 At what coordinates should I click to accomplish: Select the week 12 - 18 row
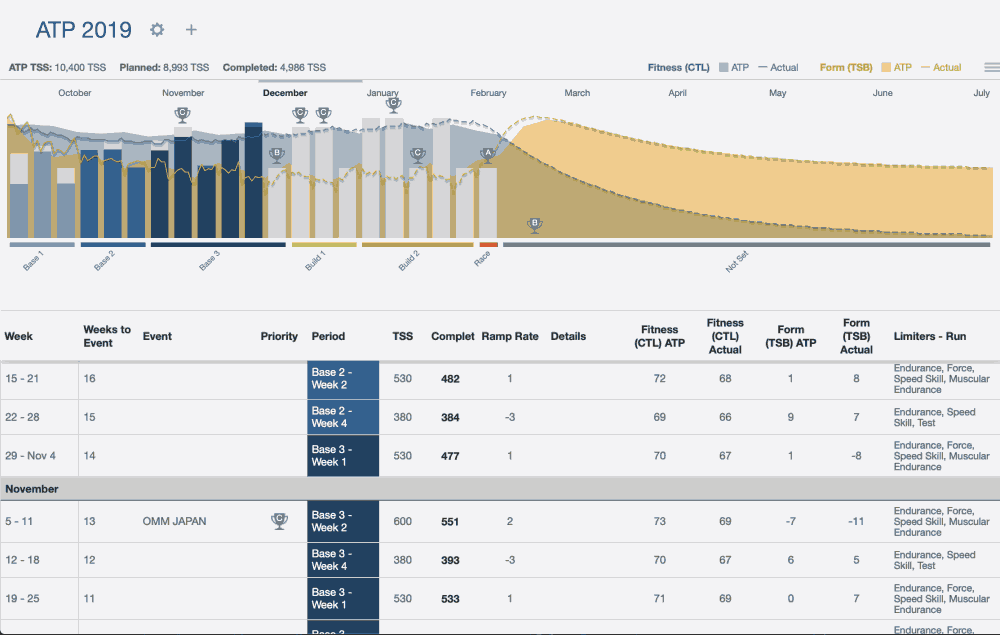tap(500, 560)
